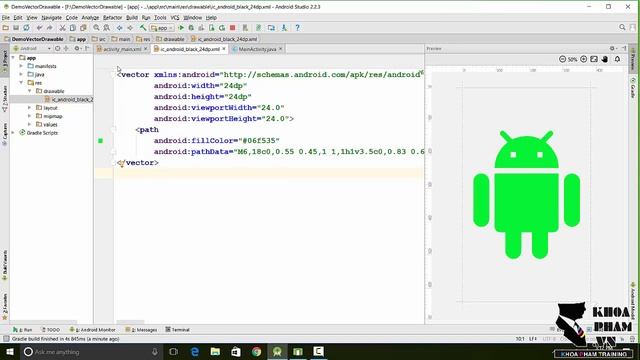Open the Build menu
The width and height of the screenshot is (640, 360).
click(x=131, y=18)
